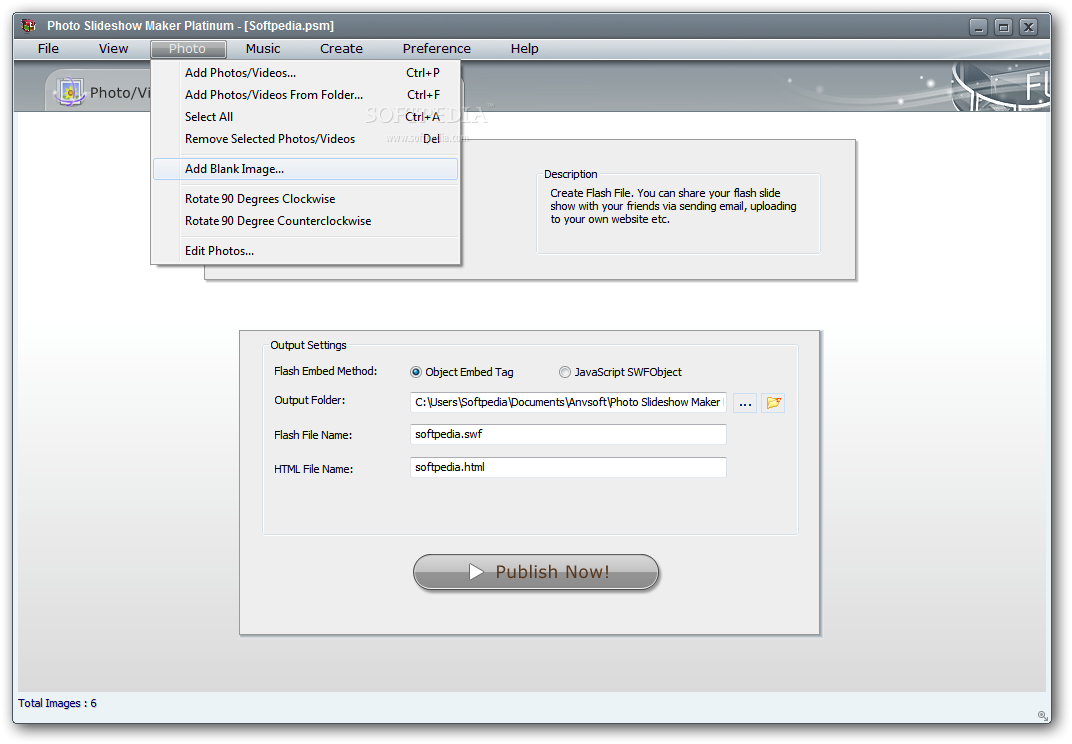Viewport: 1072px width, 744px height.
Task: Maximize the Photo Slideshow Maker window
Action: 1004,27
